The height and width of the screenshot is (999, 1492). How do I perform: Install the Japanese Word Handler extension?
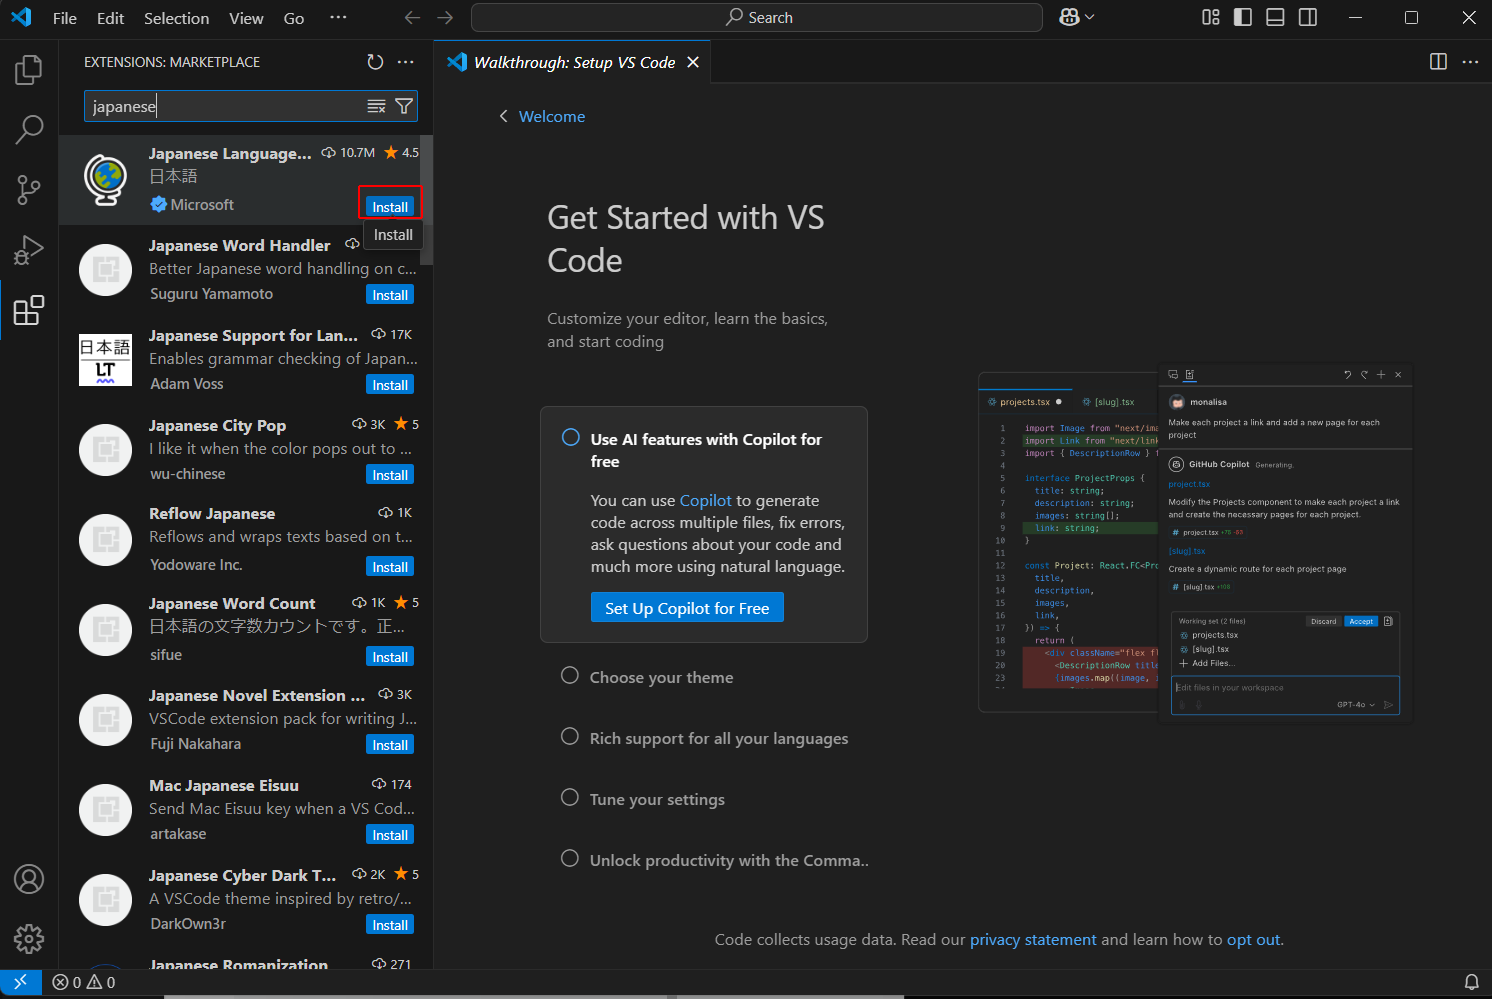(x=390, y=295)
